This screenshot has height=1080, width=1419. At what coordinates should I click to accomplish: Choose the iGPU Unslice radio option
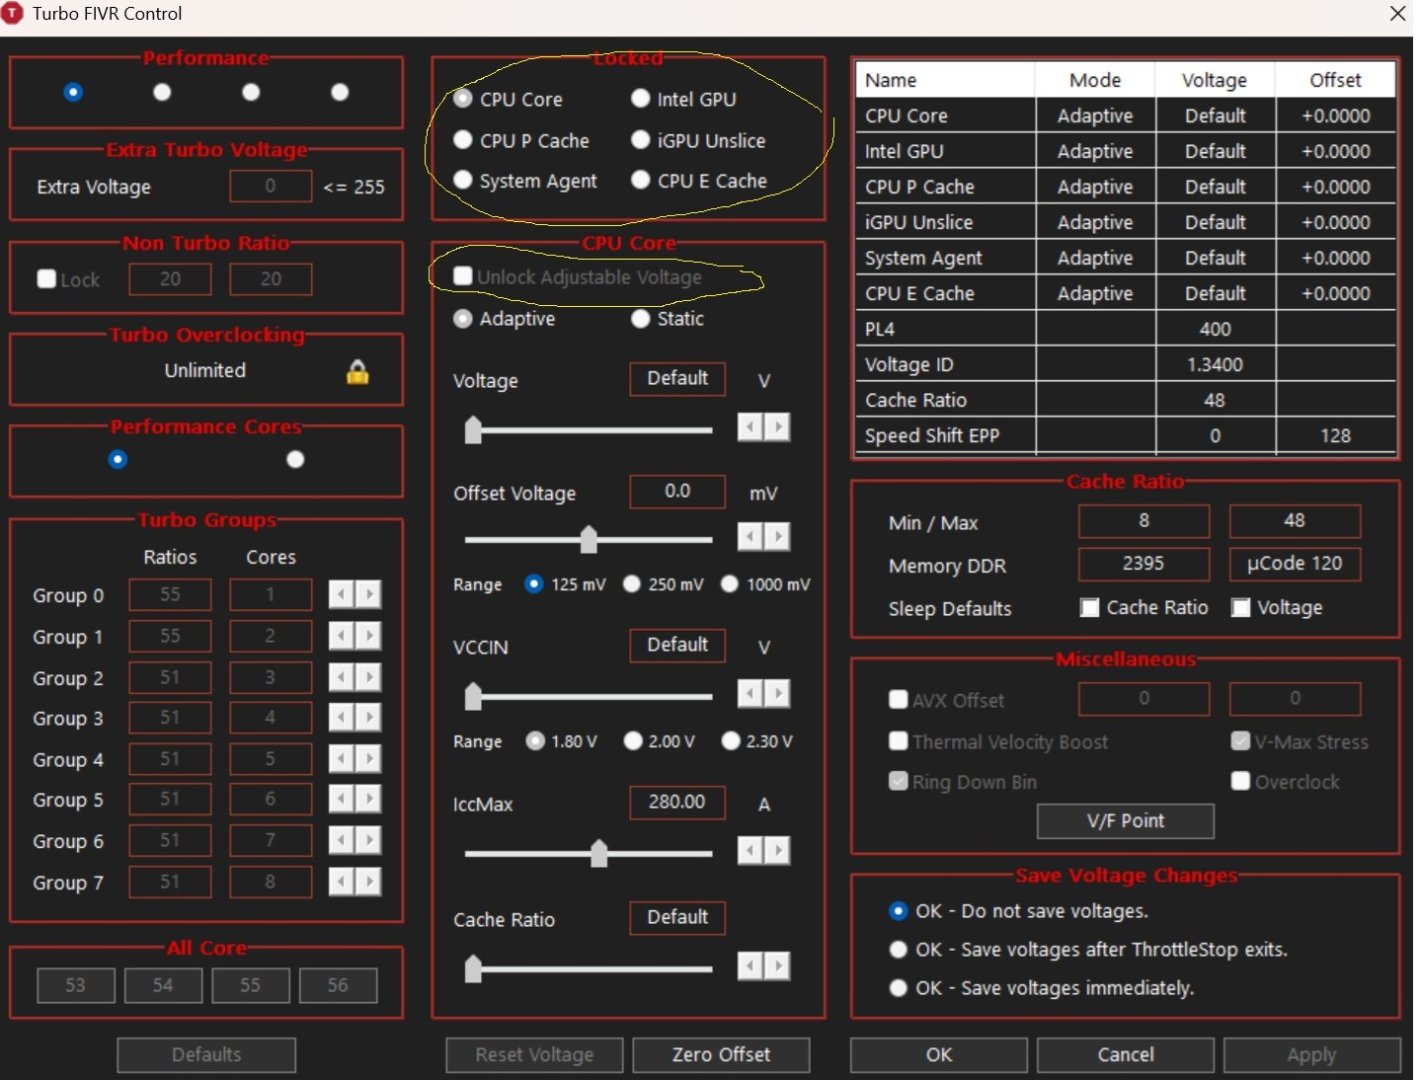[x=640, y=140]
